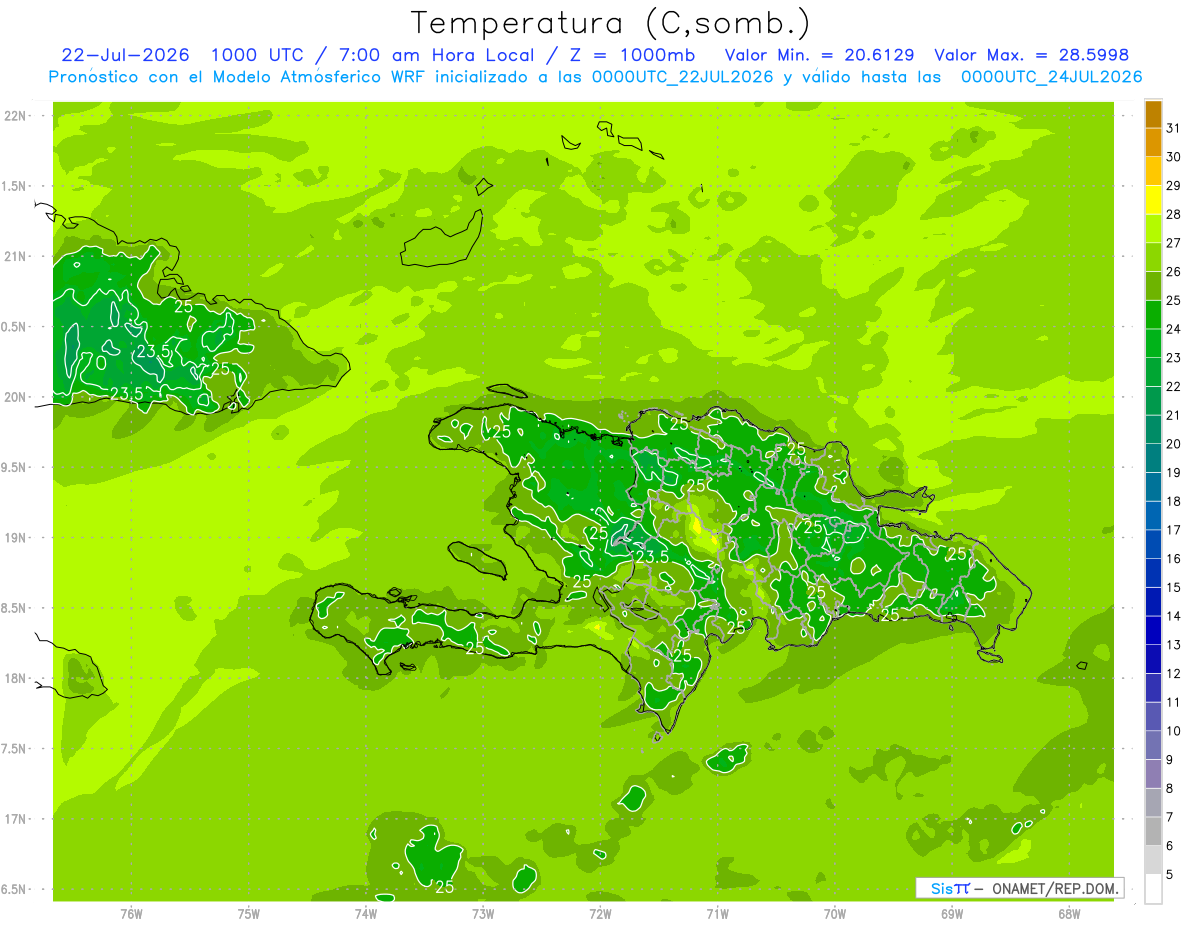Screen dimensions: 1200x927
Task: Click the 'Temperatura (C,somb.)' map title
Action: click(611, 24)
